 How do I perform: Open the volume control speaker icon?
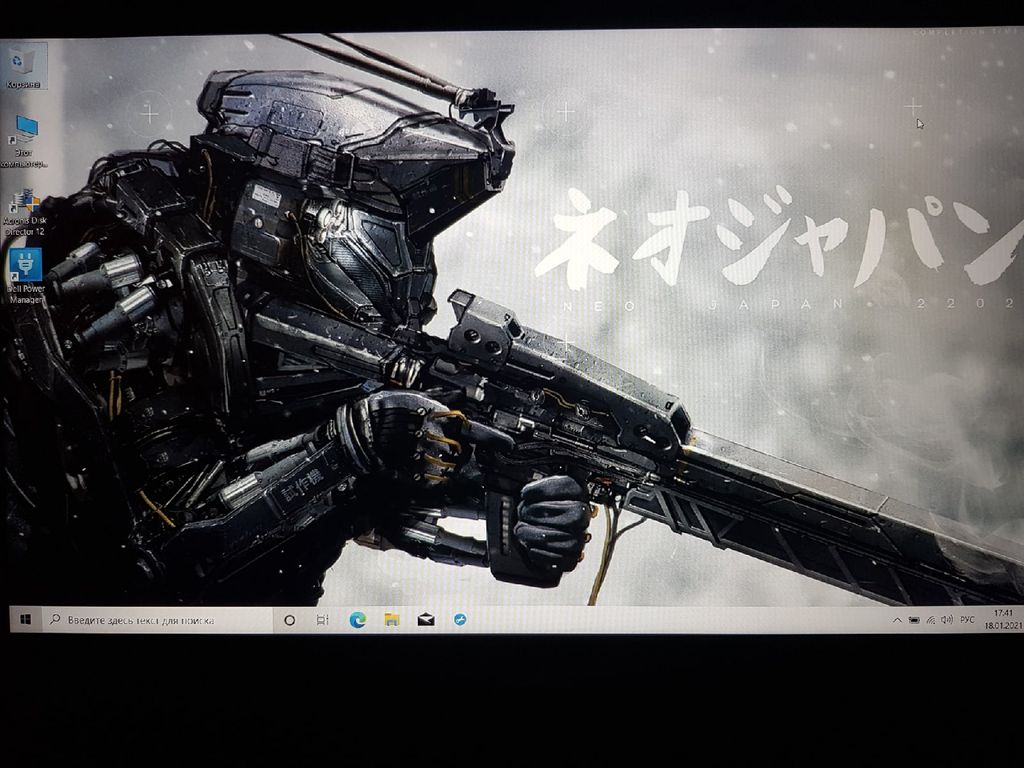pos(946,620)
